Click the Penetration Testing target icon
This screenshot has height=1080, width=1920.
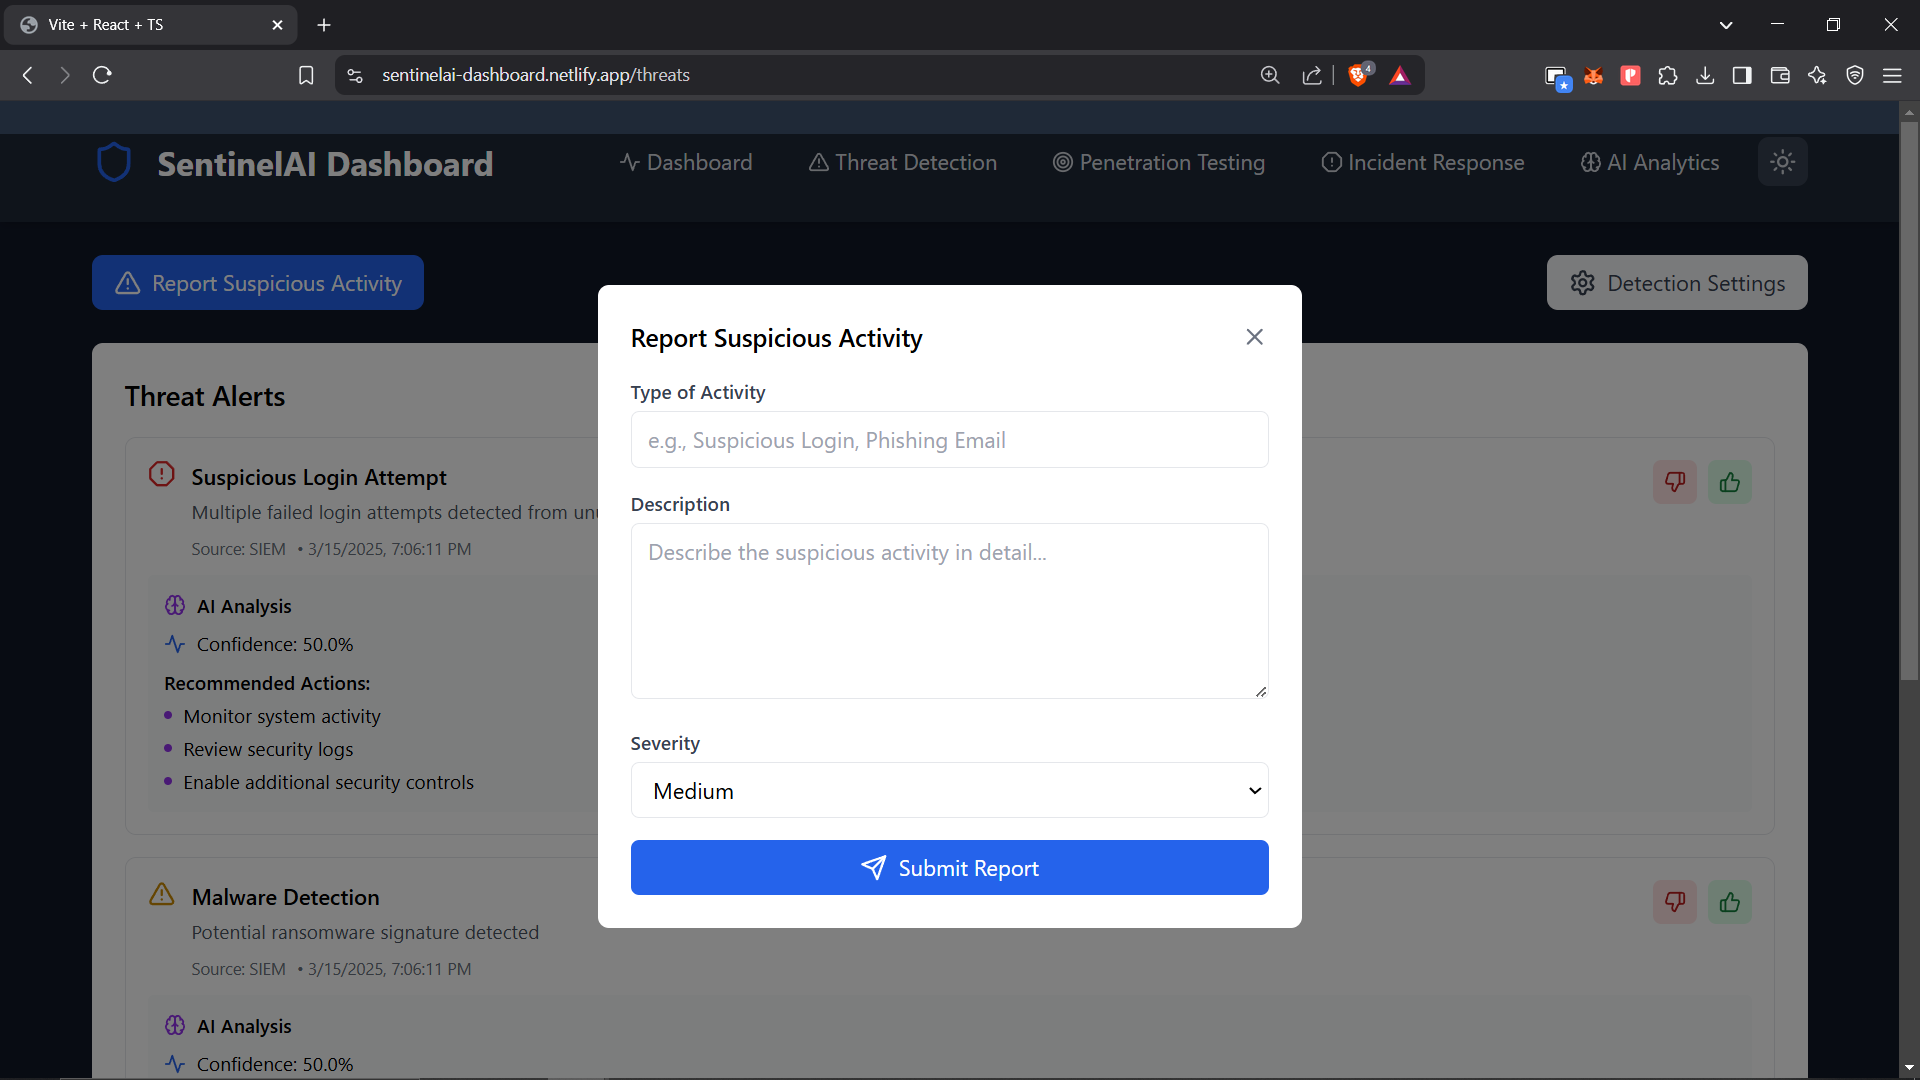point(1063,162)
